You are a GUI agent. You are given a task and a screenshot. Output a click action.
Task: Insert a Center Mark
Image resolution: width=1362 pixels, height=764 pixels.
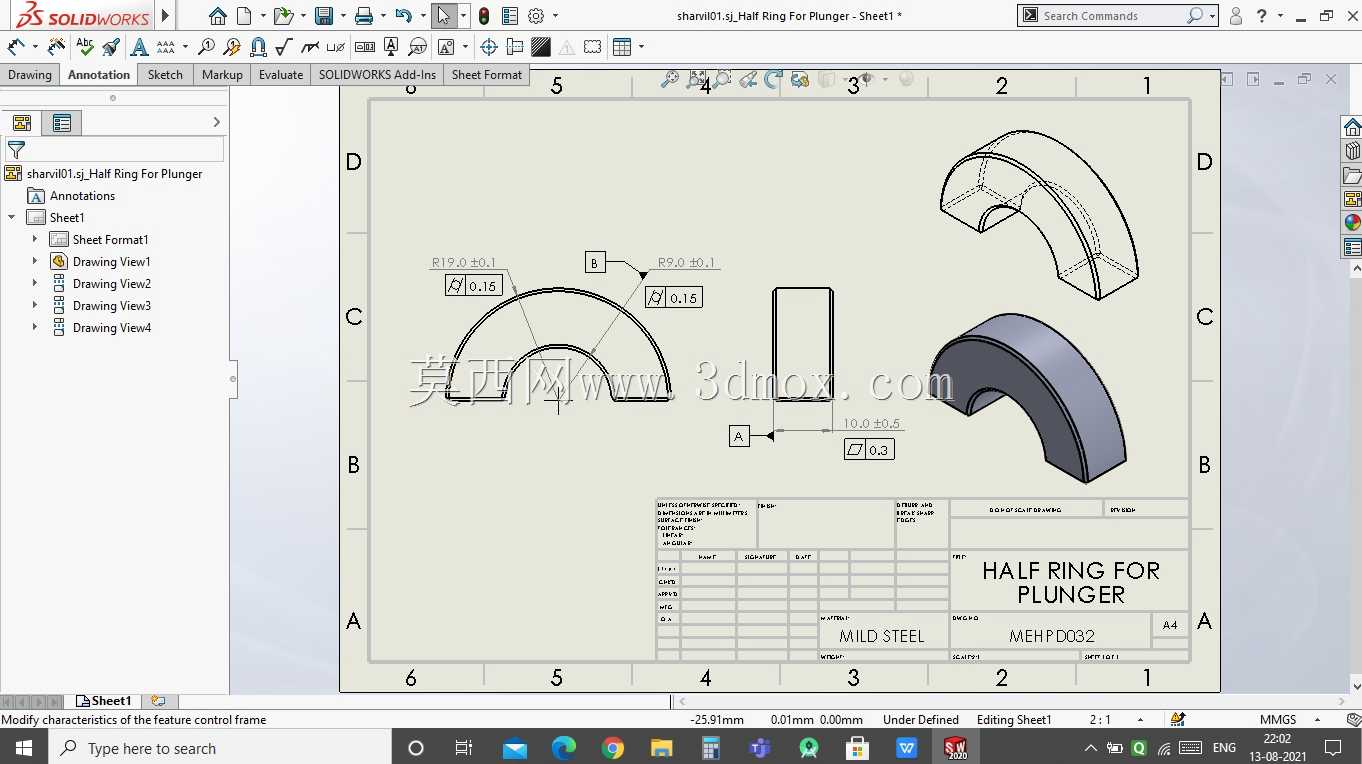[489, 46]
